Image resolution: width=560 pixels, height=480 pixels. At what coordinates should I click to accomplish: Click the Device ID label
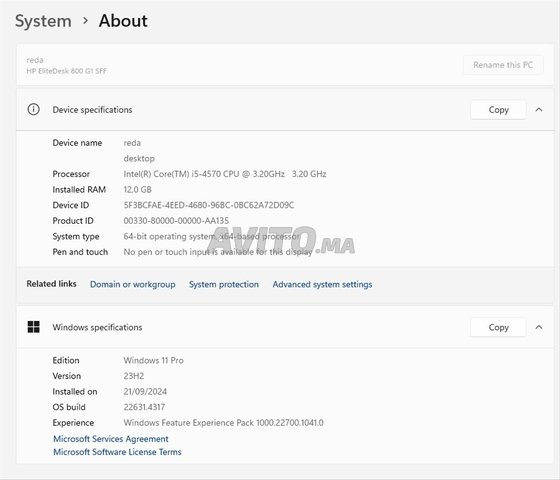tap(71, 205)
